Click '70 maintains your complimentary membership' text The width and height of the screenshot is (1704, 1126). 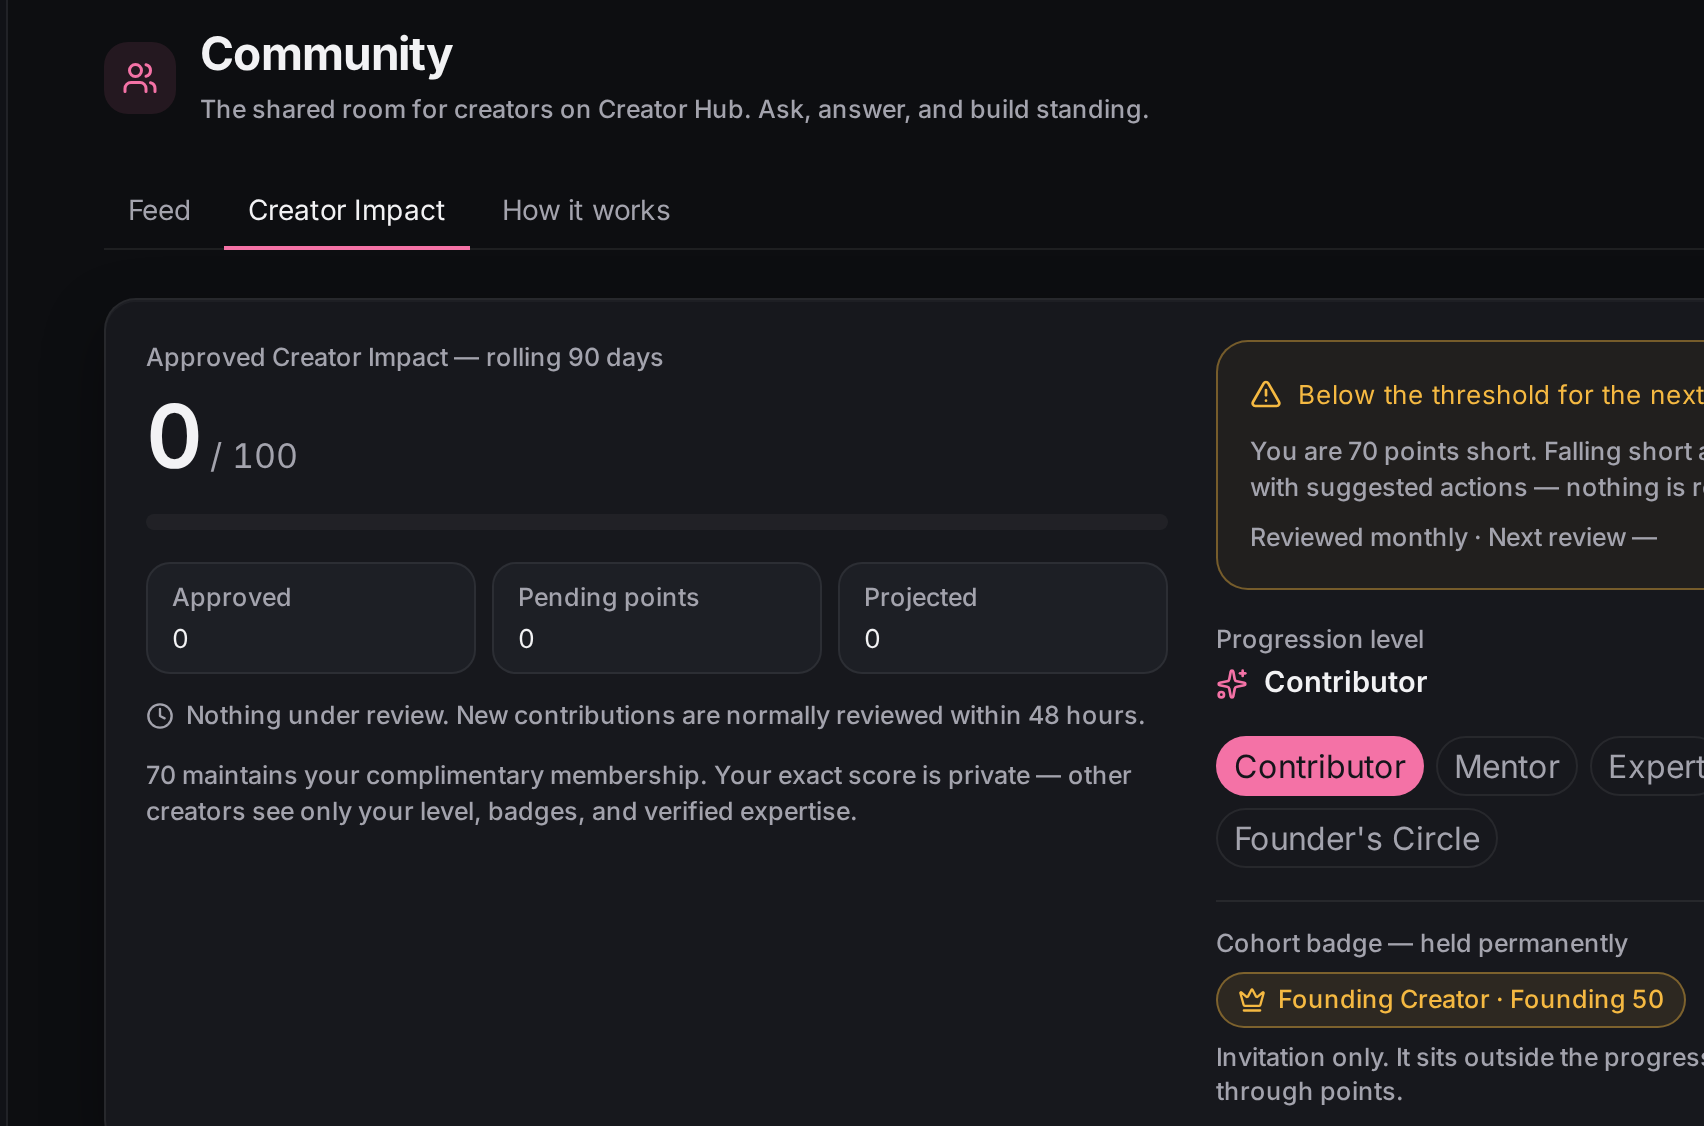[x=638, y=793]
